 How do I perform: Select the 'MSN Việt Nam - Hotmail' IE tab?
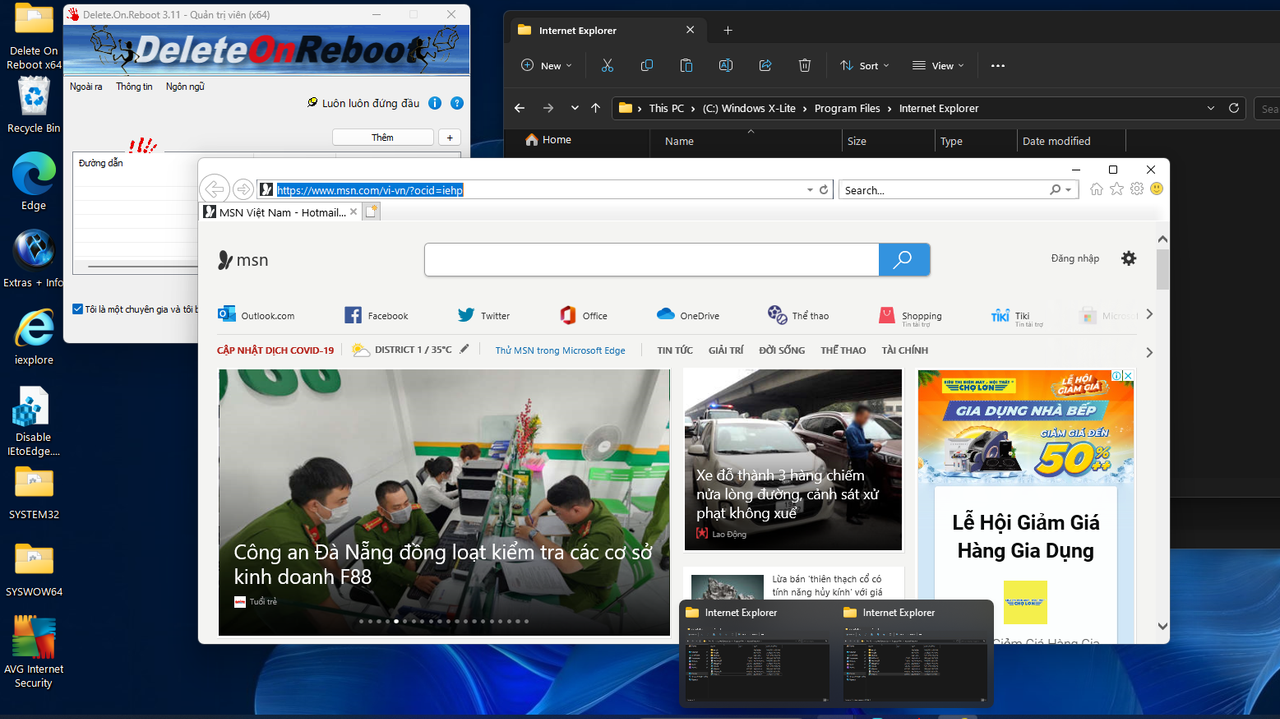(279, 212)
